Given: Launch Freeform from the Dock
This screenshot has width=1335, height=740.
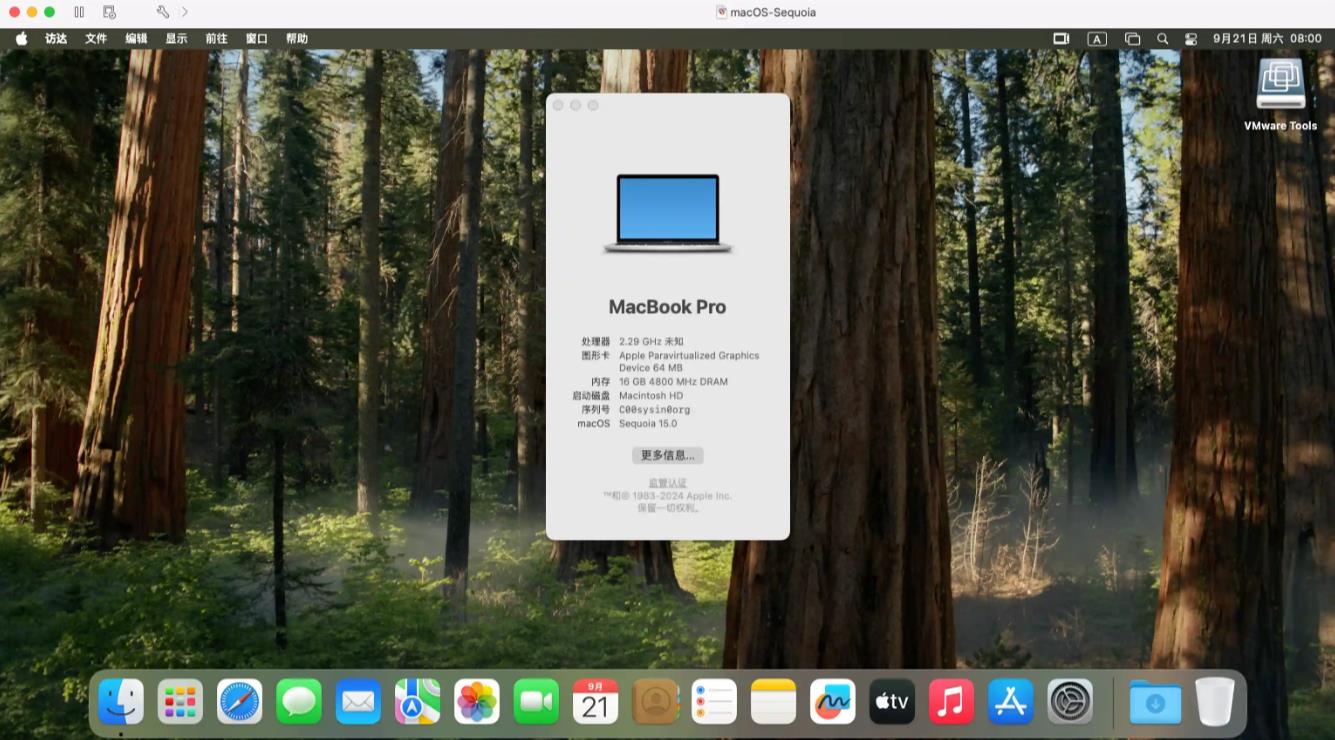Looking at the screenshot, I should point(833,701).
